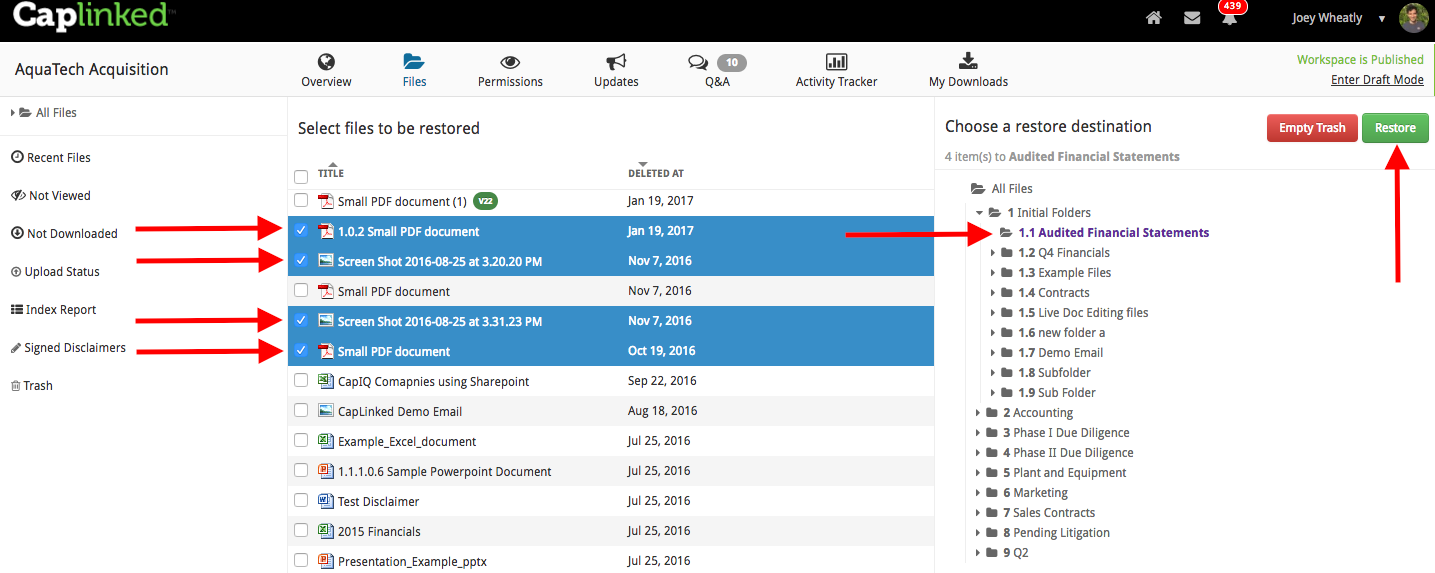This screenshot has width=1435, height=573.
Task: Expand the 2 Accounting folder arrow
Action: click(978, 413)
